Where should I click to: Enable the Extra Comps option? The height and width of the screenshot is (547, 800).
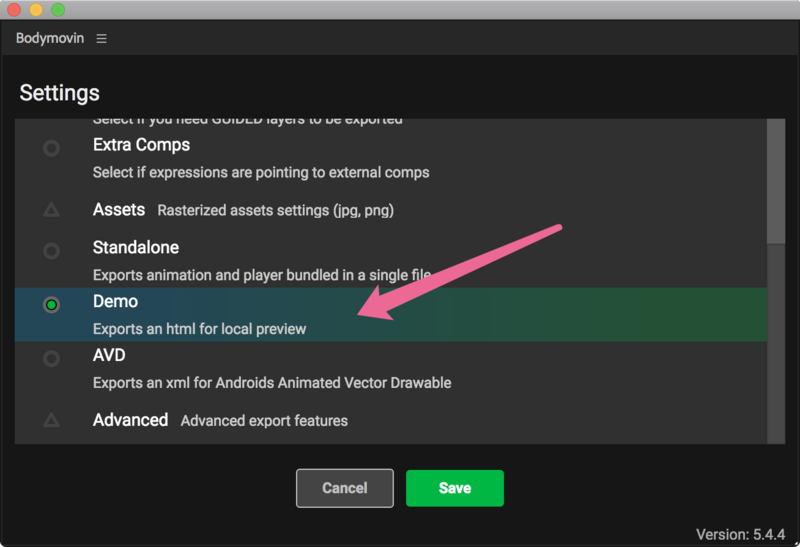click(51, 148)
